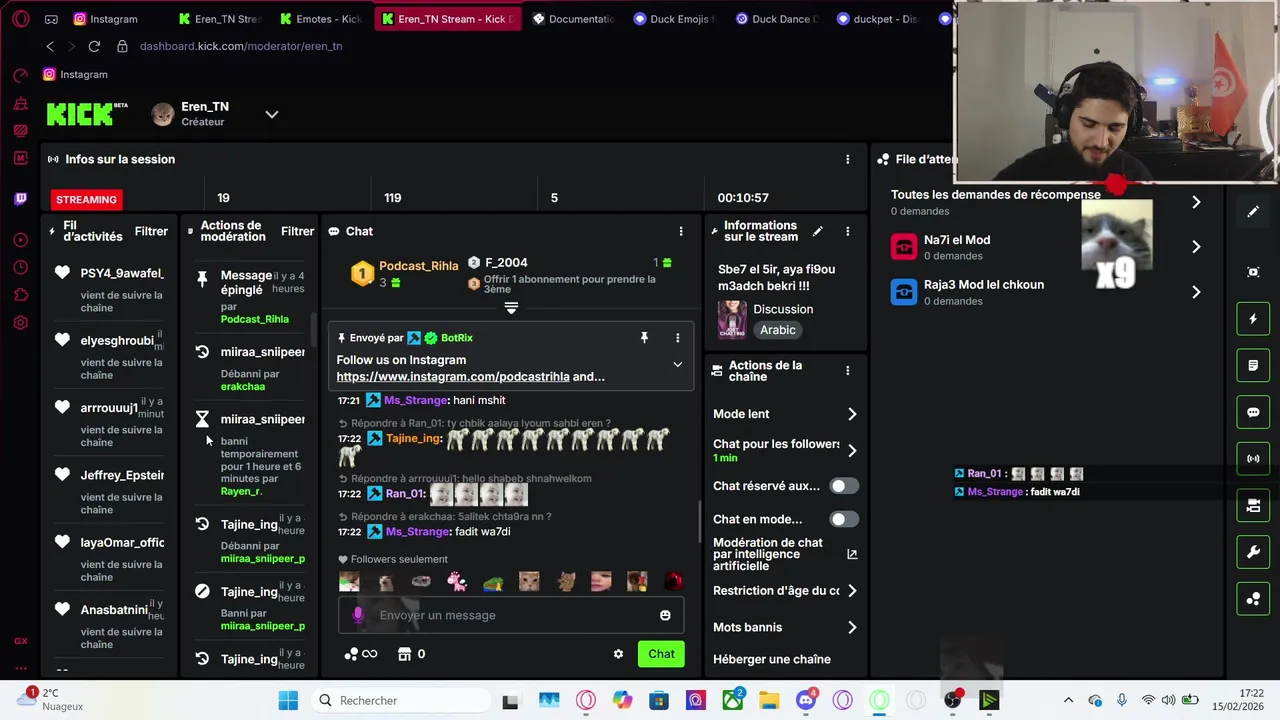Open chat settings gear icon
1280x720 pixels.
(x=618, y=654)
